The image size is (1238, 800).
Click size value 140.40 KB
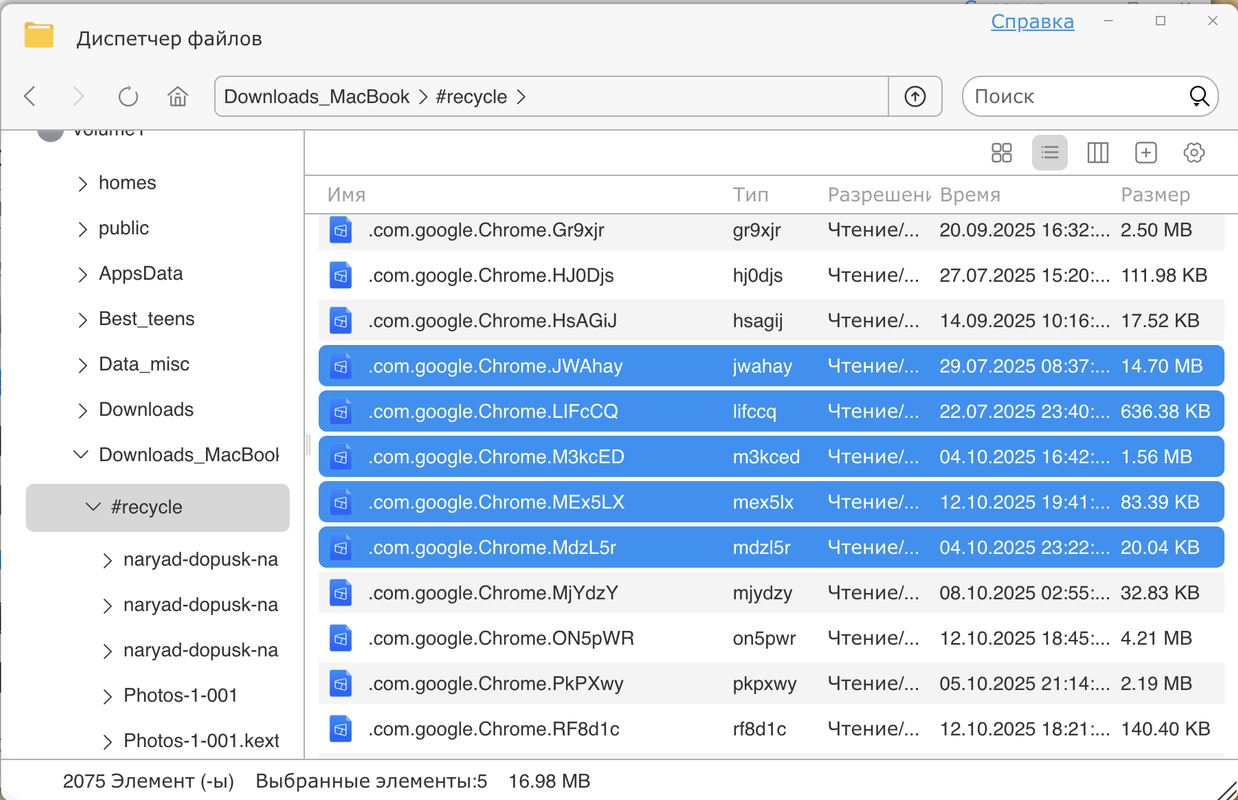click(1165, 729)
